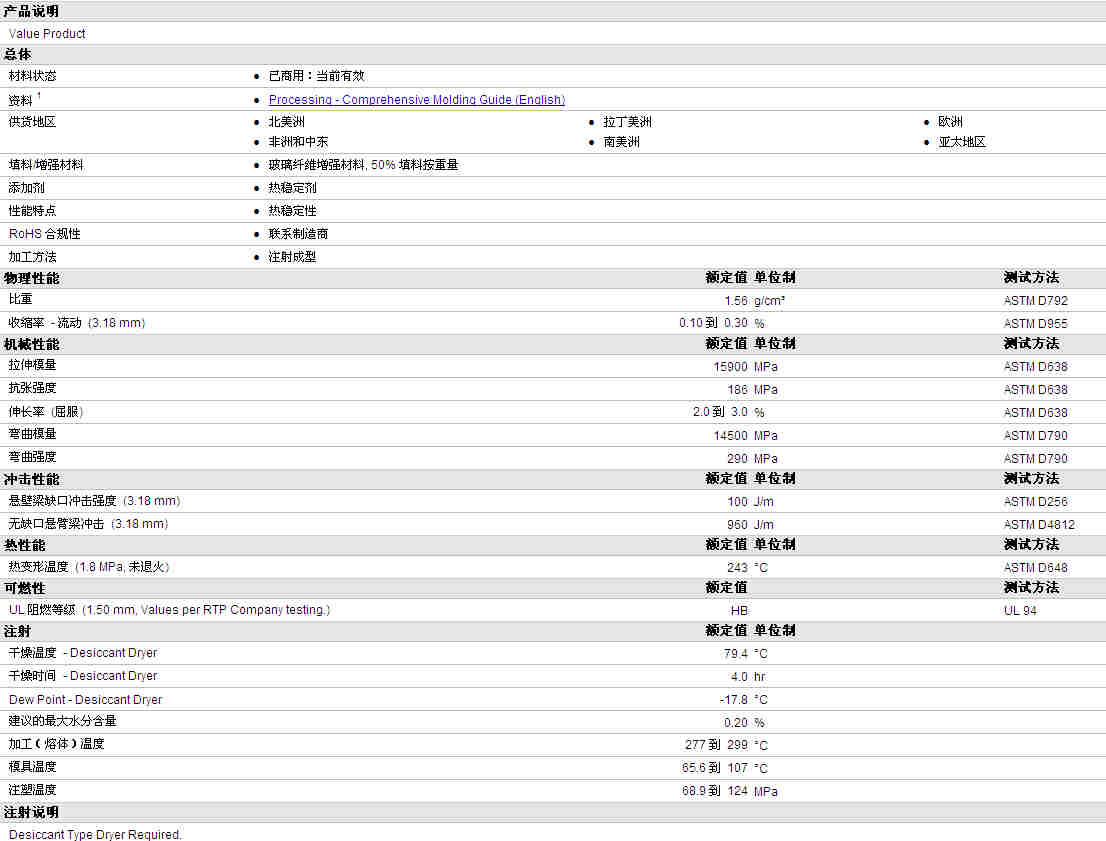
Task: Click the 干燥温度 - Desiccant Dryer label
Action: coord(83,653)
